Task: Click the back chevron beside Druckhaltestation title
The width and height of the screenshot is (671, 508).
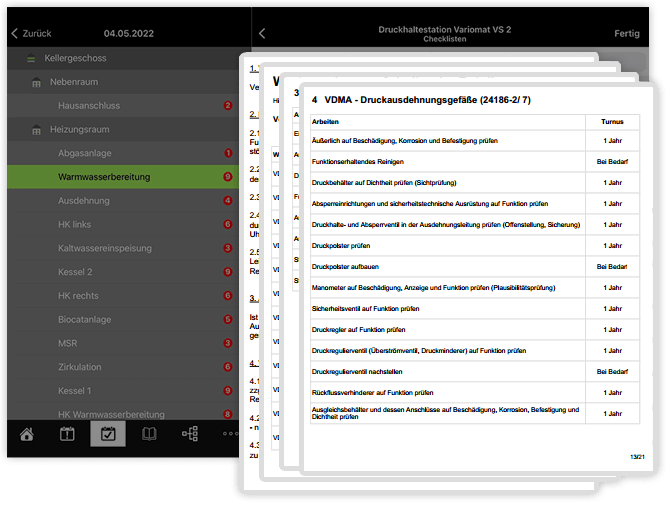Action: (262, 33)
